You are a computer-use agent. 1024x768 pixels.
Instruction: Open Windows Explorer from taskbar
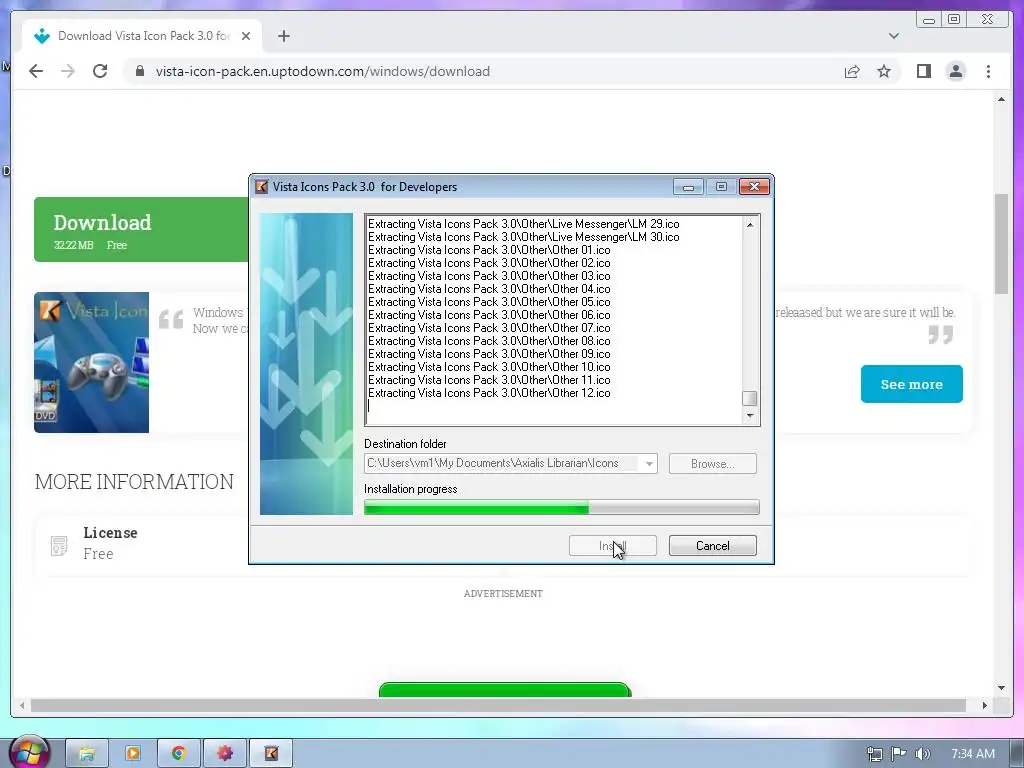[87, 754]
